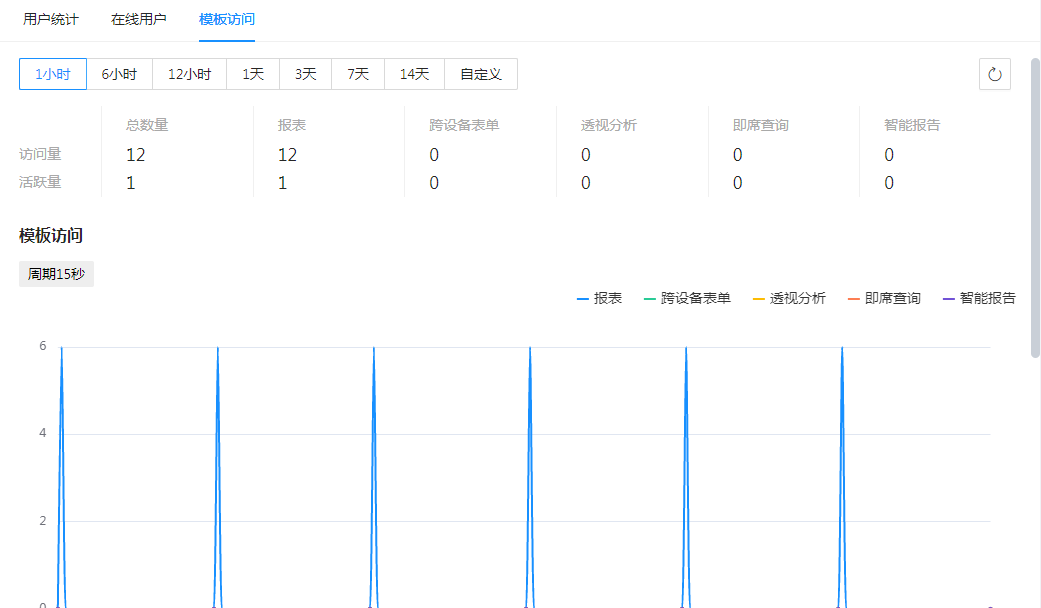Switch time range to 1天
The width and height of the screenshot is (1041, 608).
coord(253,74)
